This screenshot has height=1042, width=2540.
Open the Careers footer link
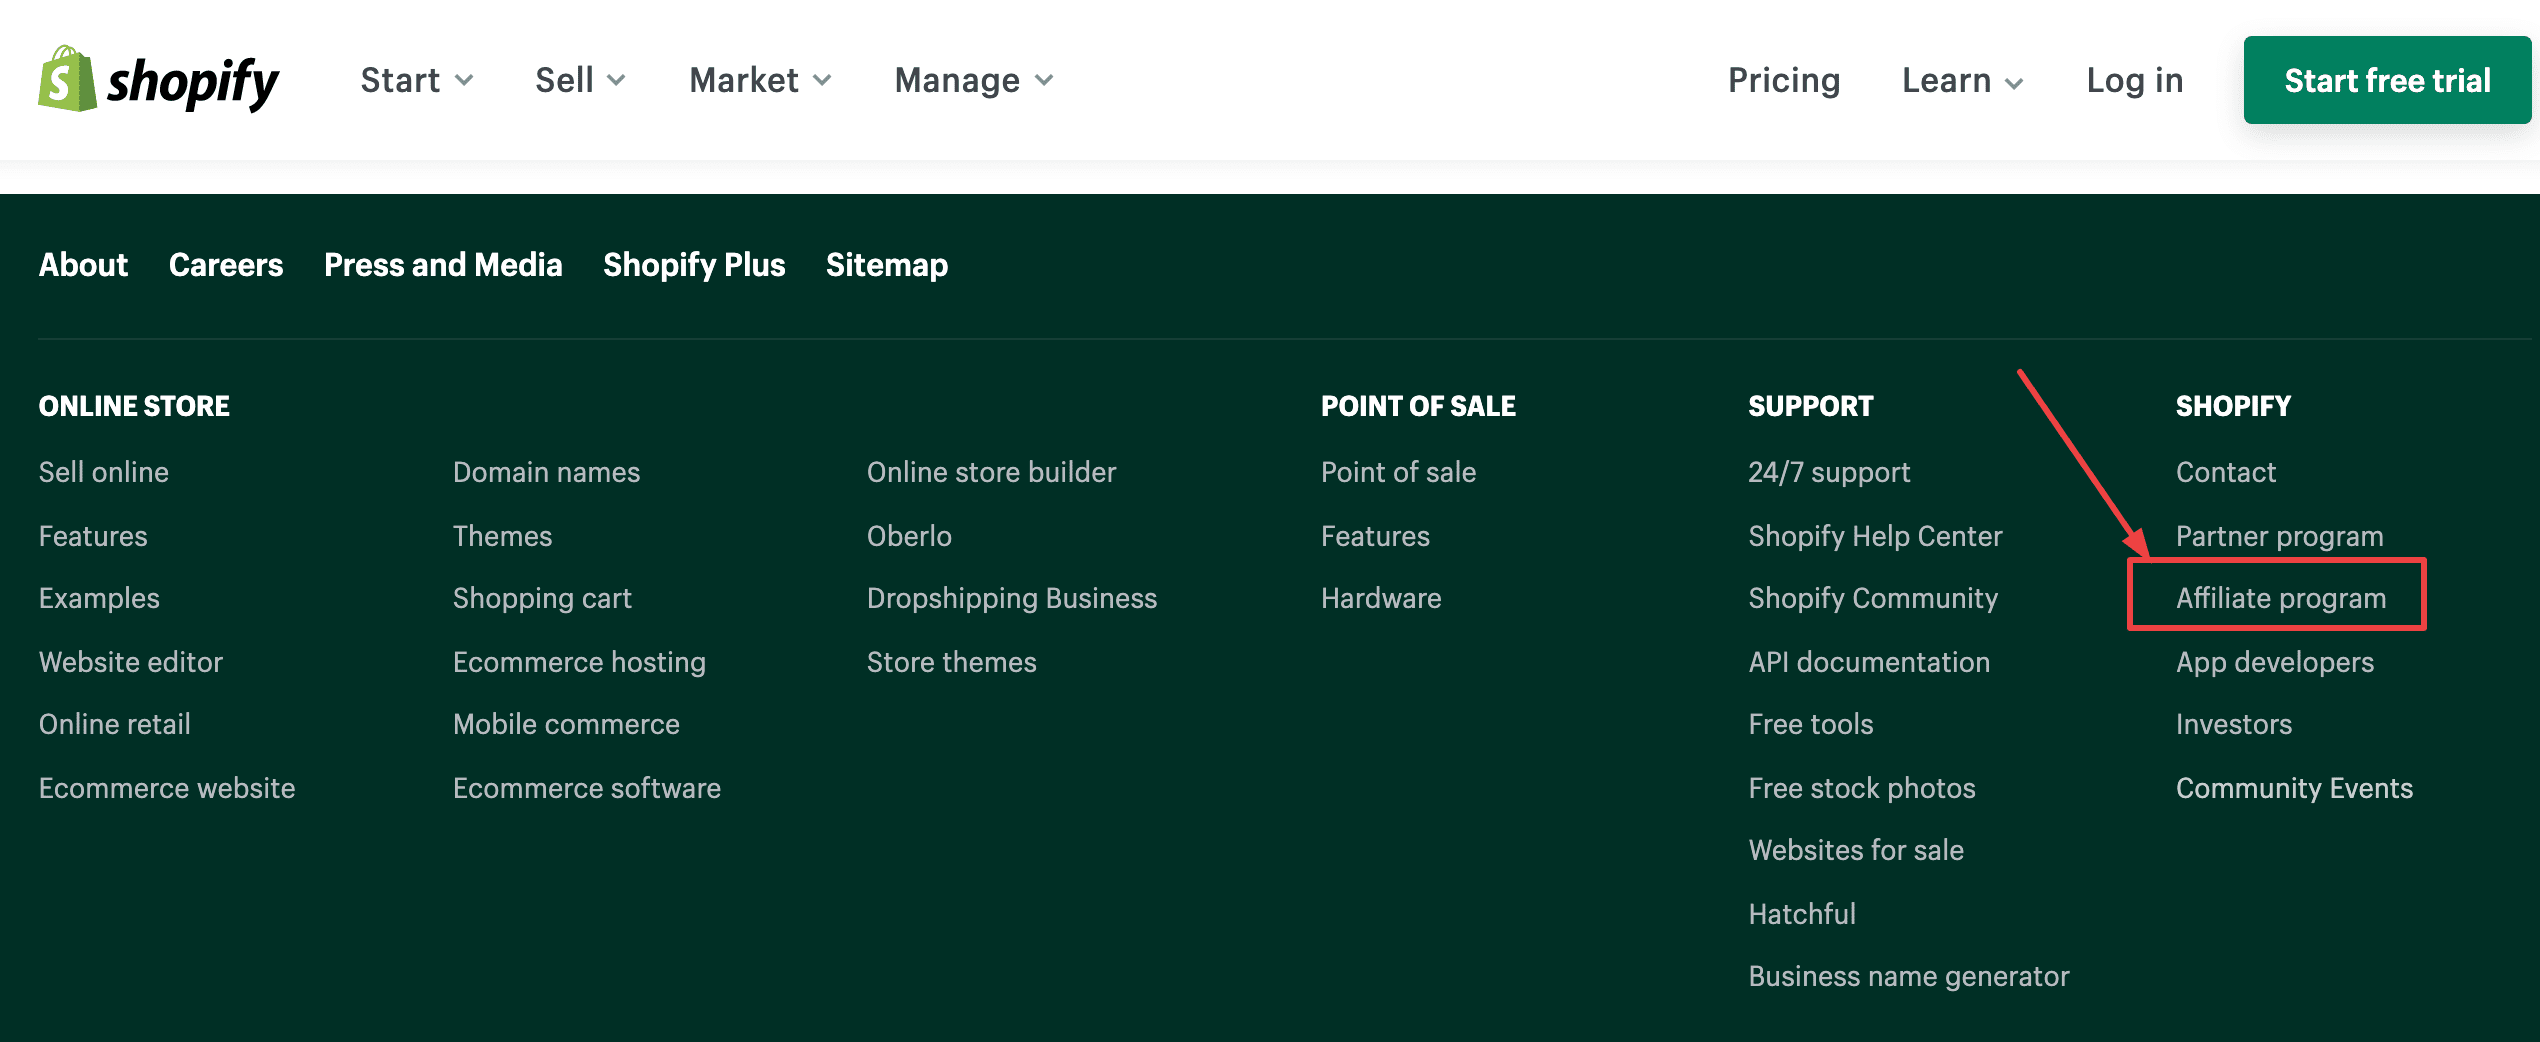226,265
